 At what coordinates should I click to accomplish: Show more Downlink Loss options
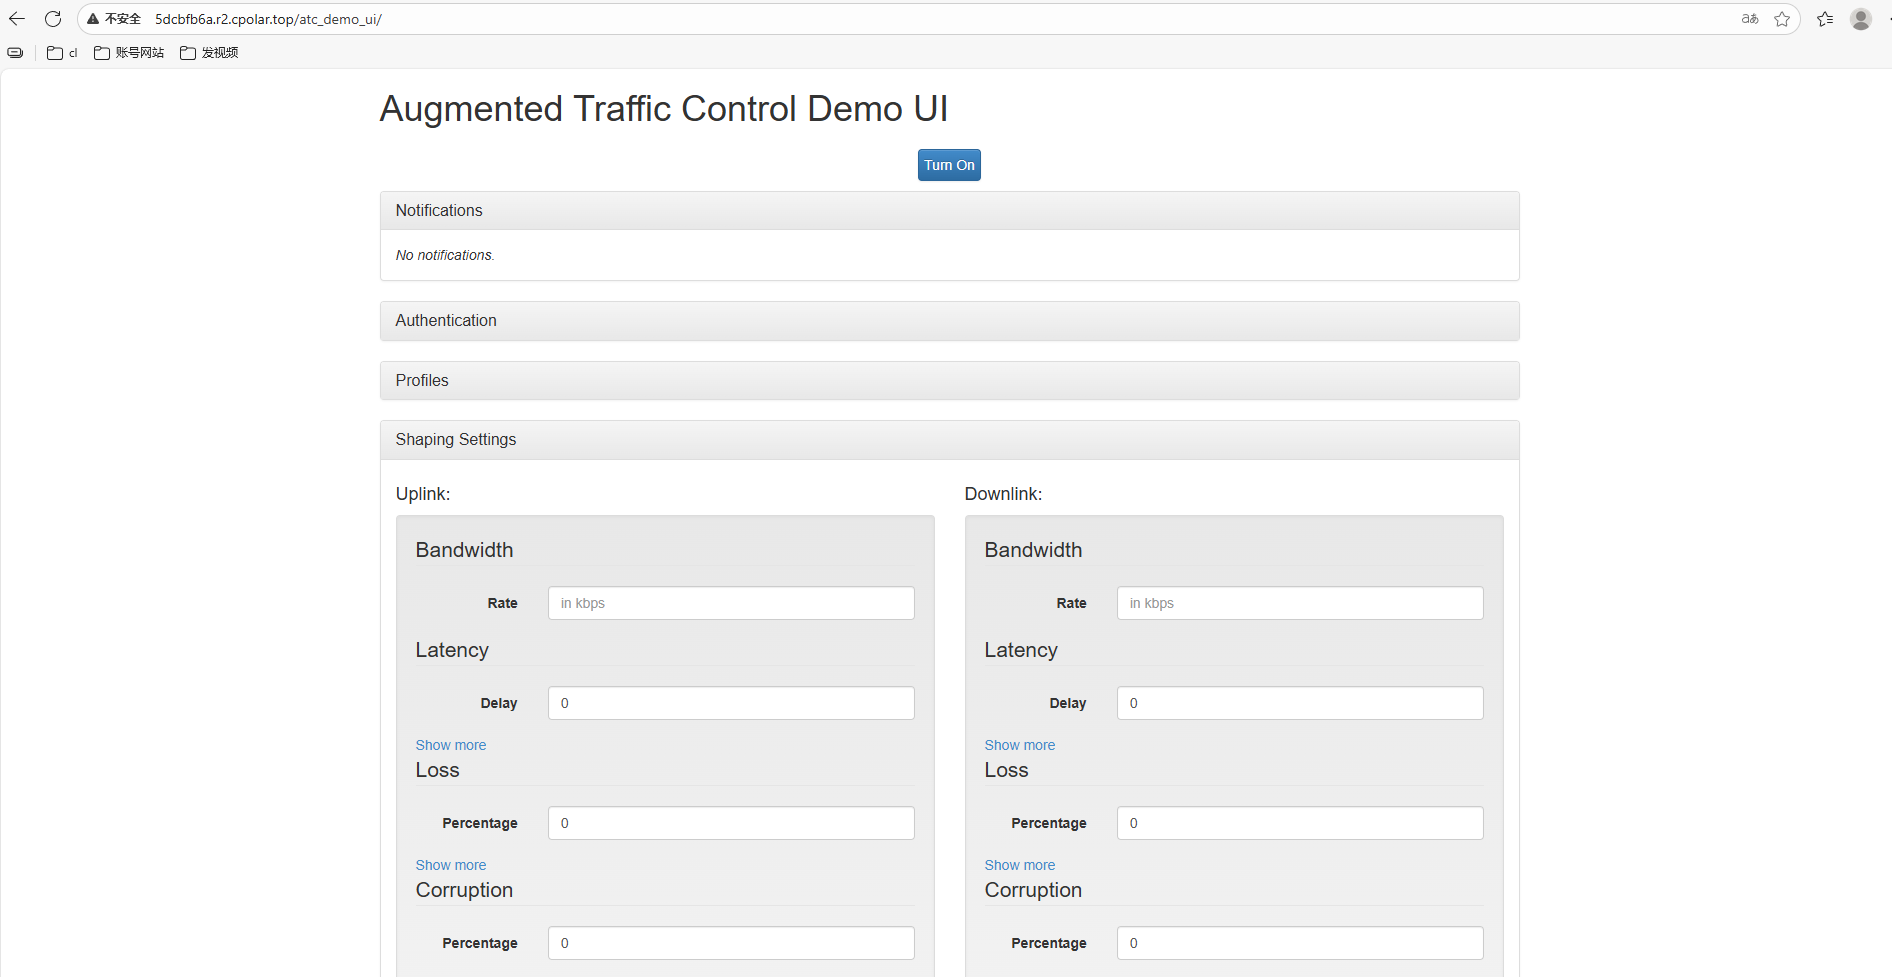pyautogui.click(x=1020, y=865)
